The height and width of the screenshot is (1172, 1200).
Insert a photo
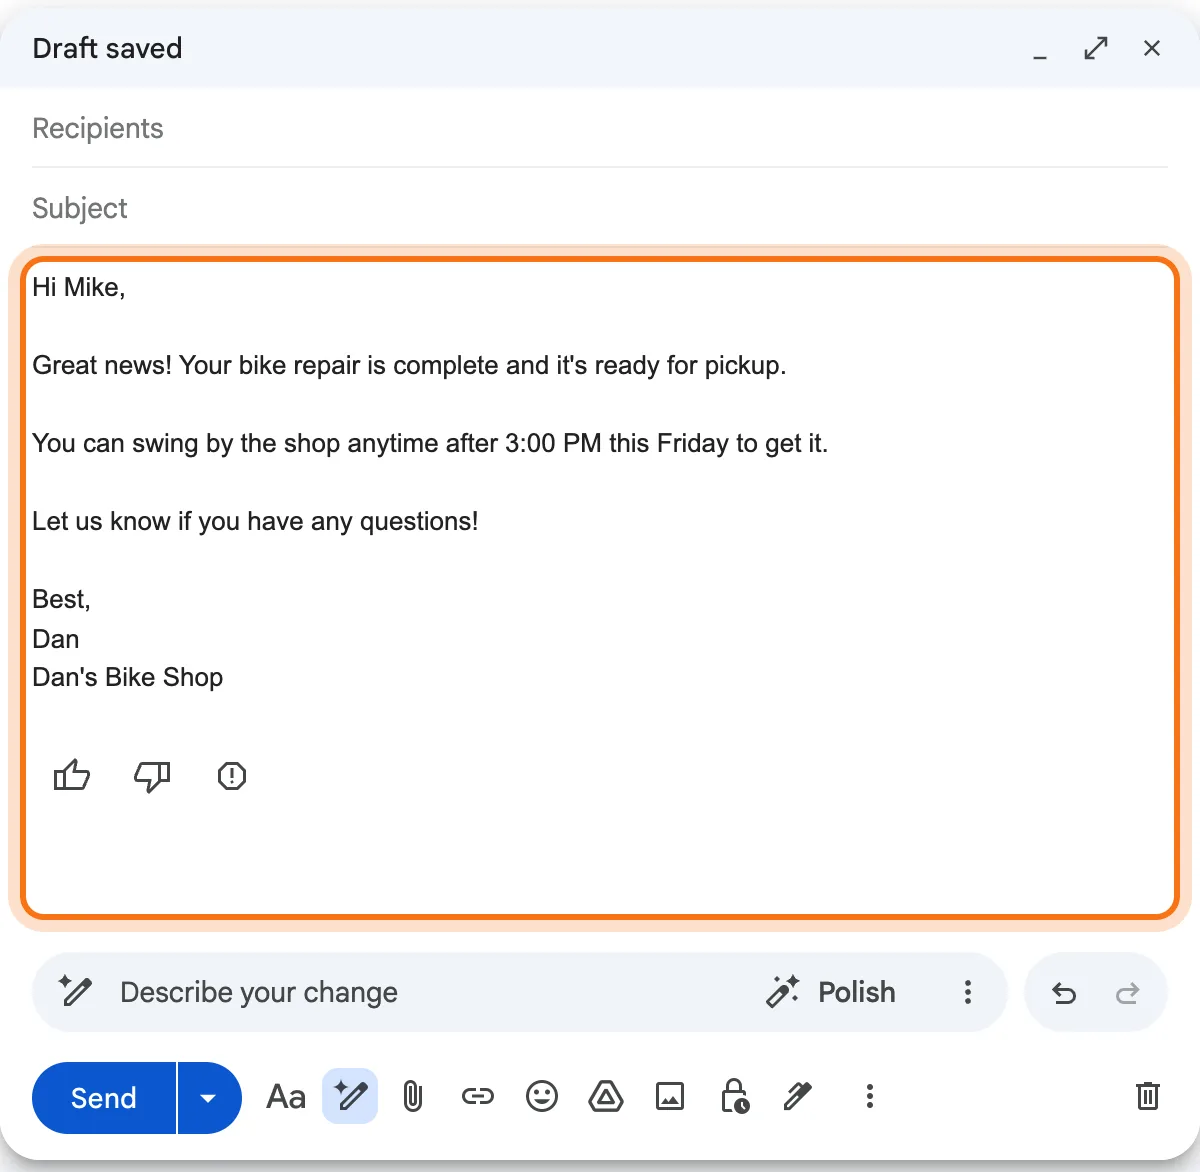click(670, 1097)
